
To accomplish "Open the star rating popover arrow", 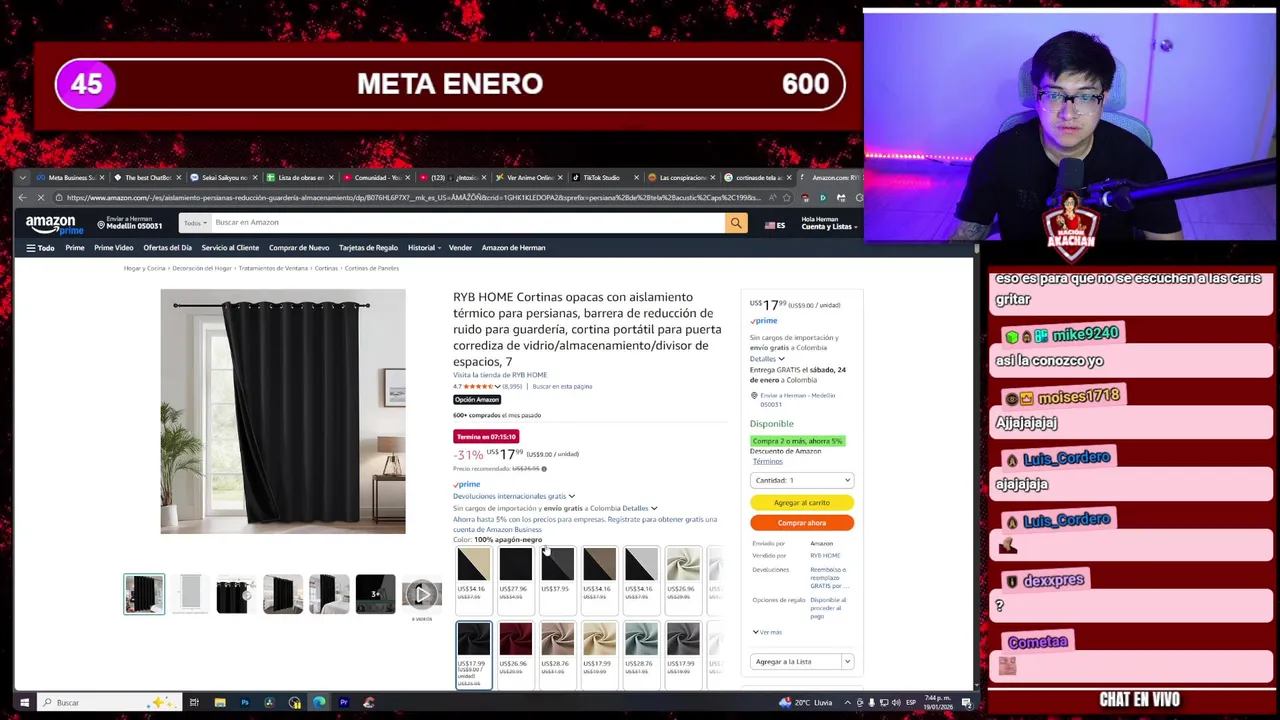I will point(498,387).
